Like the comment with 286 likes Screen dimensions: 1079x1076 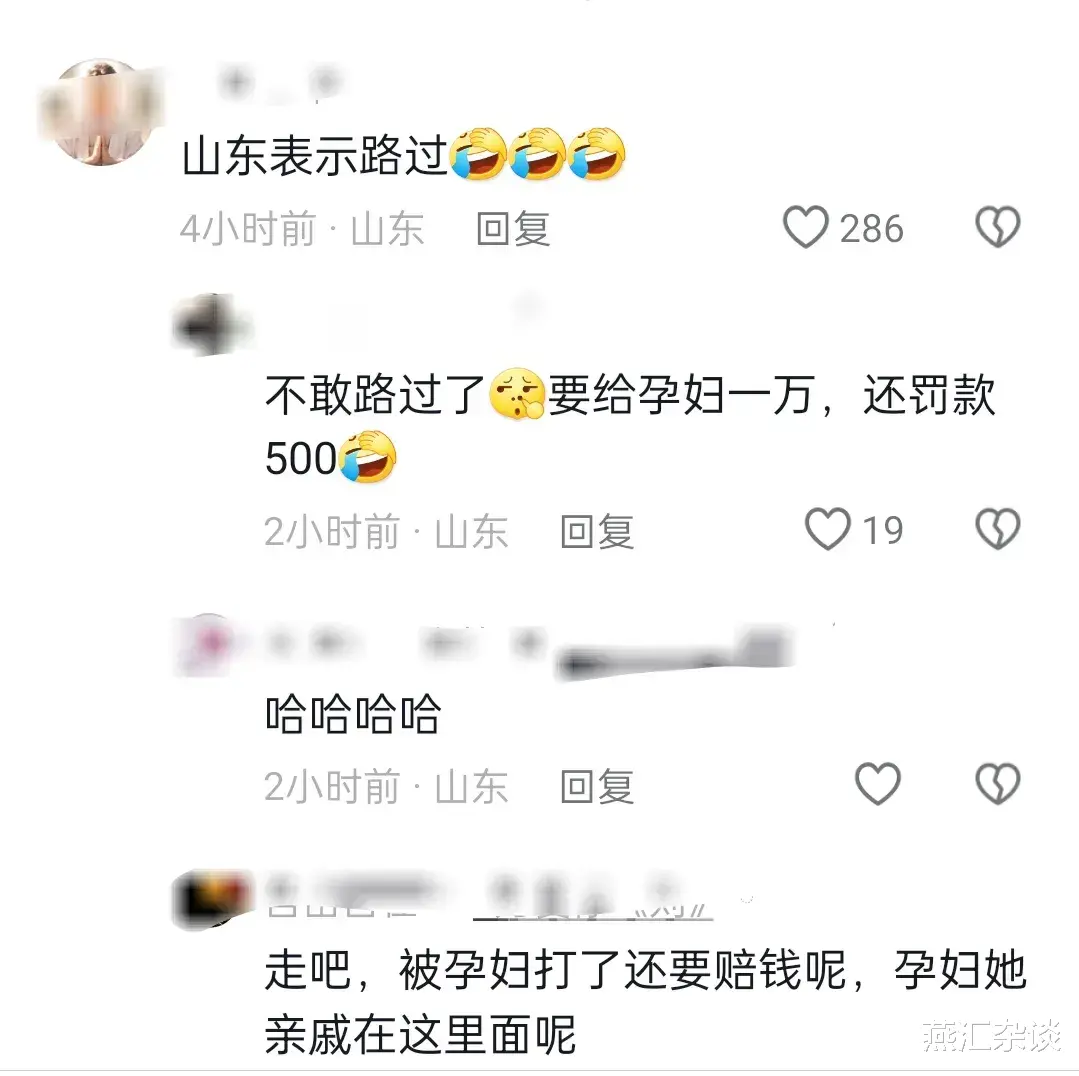pyautogui.click(x=805, y=227)
